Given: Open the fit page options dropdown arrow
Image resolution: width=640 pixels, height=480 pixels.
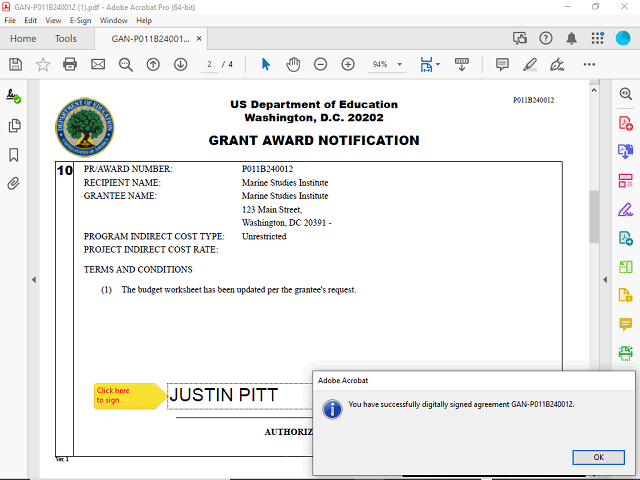Looking at the screenshot, I should pyautogui.click(x=438, y=64).
